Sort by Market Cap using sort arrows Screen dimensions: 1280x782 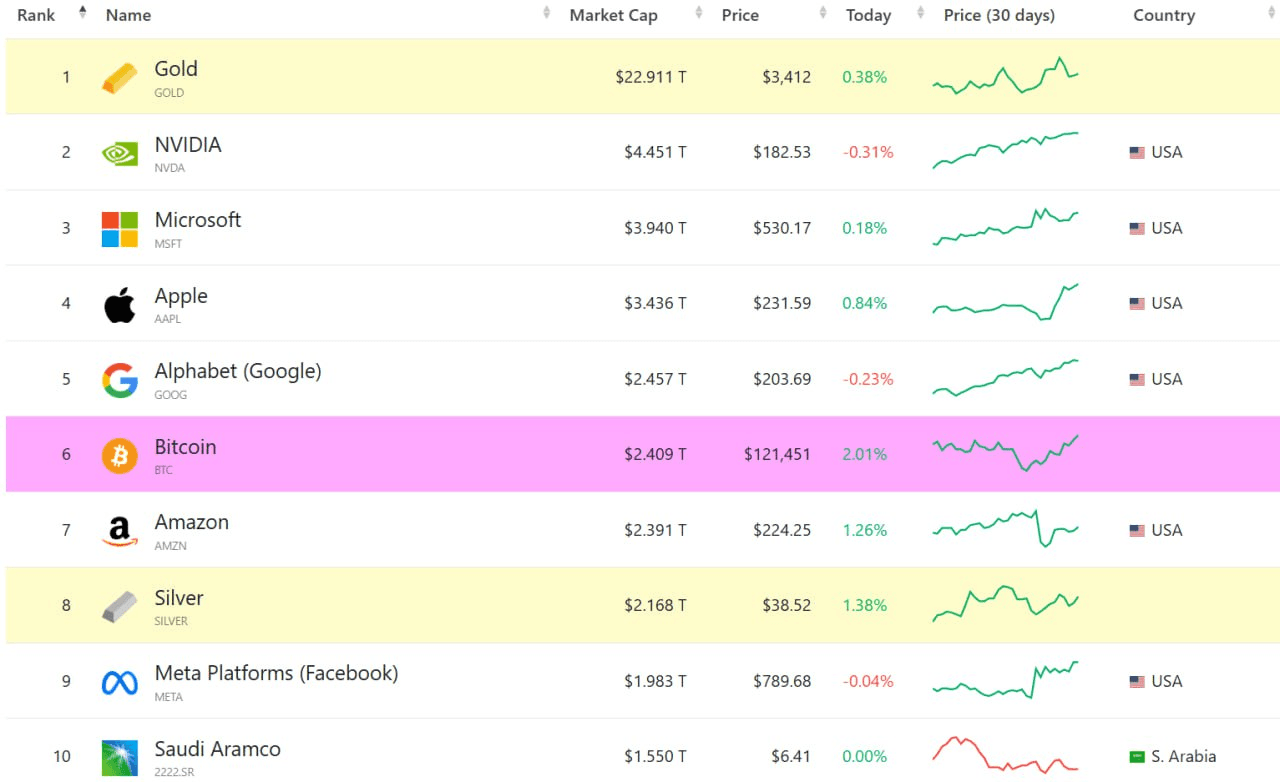tap(699, 13)
